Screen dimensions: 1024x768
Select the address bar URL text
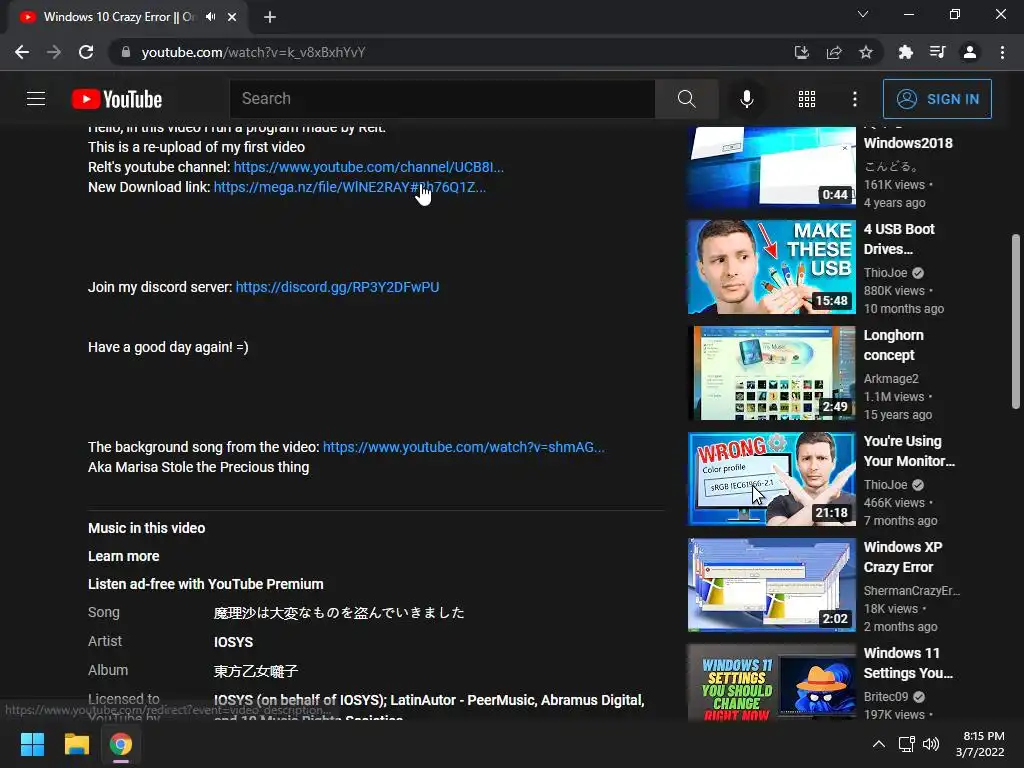point(253,52)
